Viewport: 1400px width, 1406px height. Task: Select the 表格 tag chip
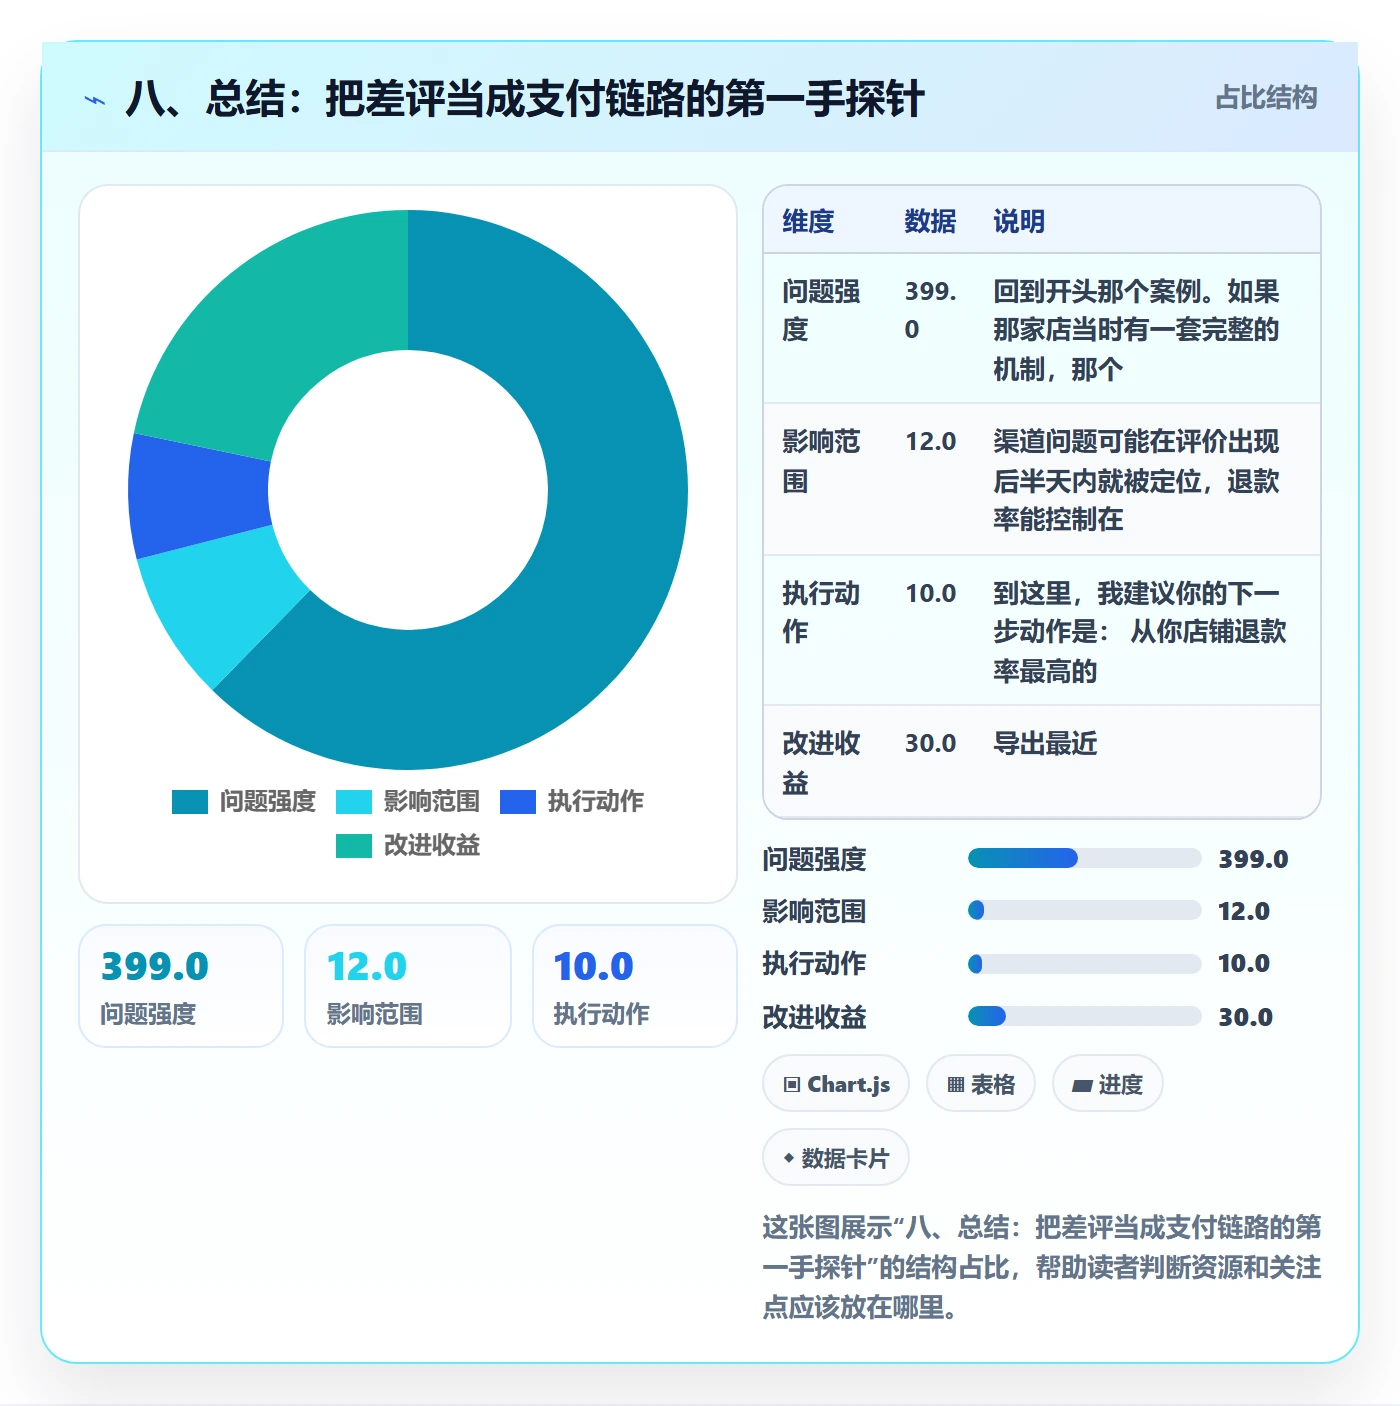tap(981, 1084)
